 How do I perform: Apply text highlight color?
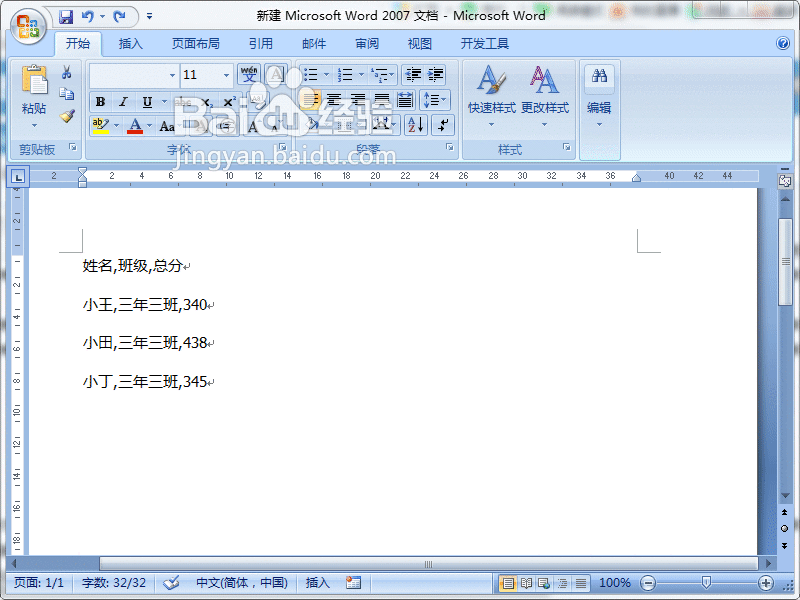[x=100, y=125]
